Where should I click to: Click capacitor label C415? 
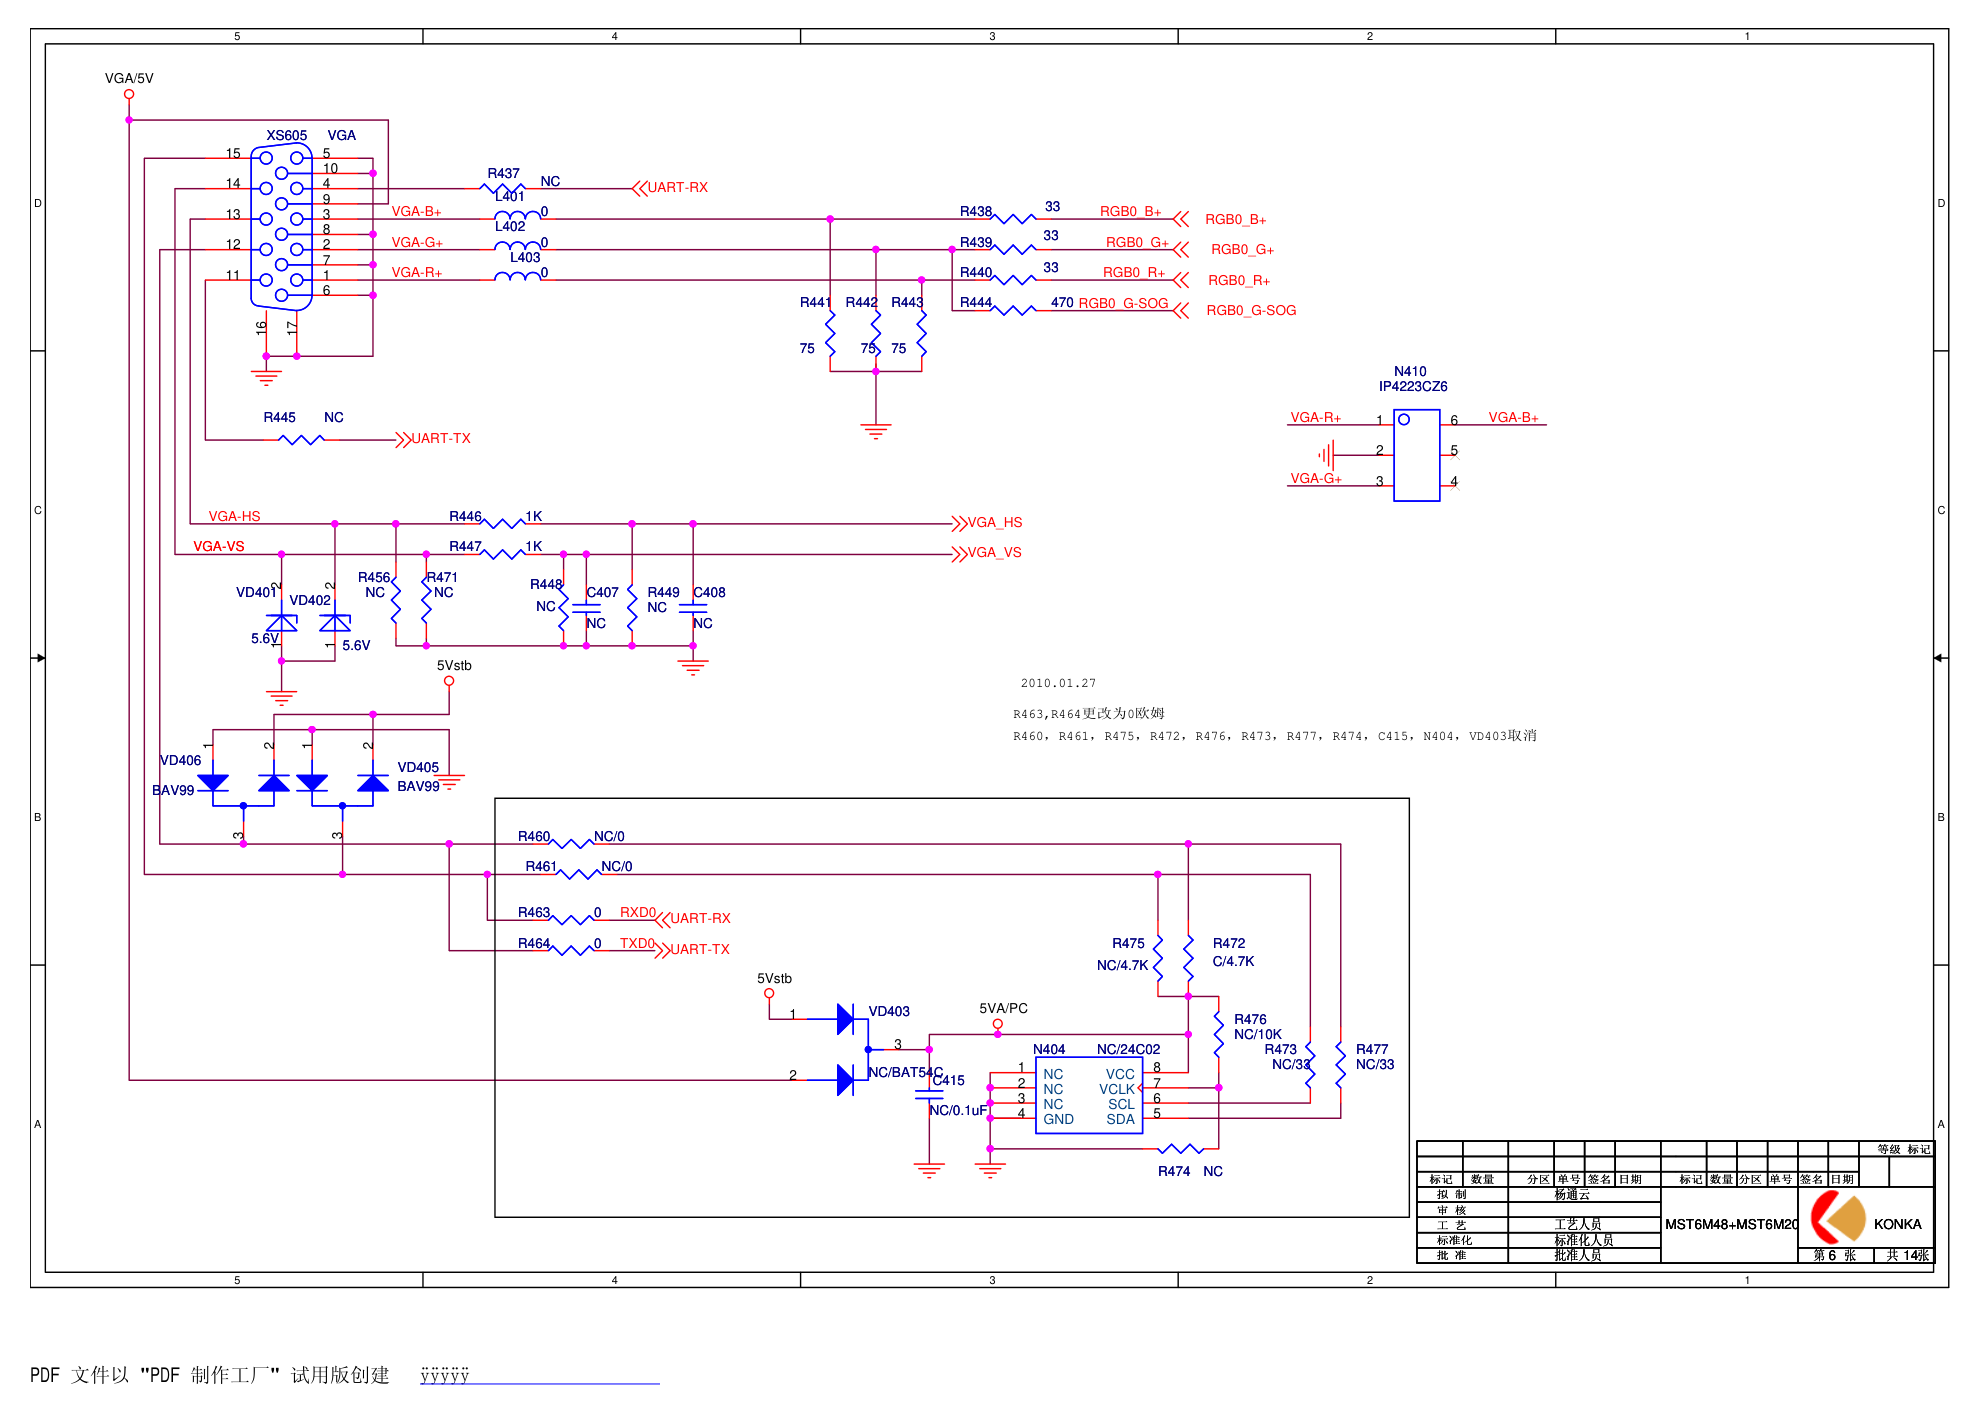point(948,1080)
